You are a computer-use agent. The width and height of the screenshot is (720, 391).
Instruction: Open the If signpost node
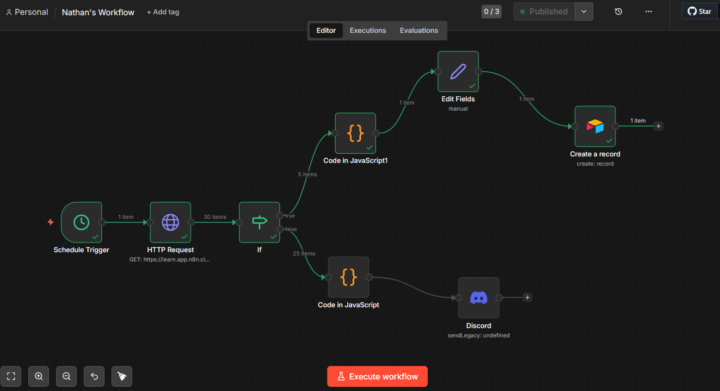click(259, 222)
